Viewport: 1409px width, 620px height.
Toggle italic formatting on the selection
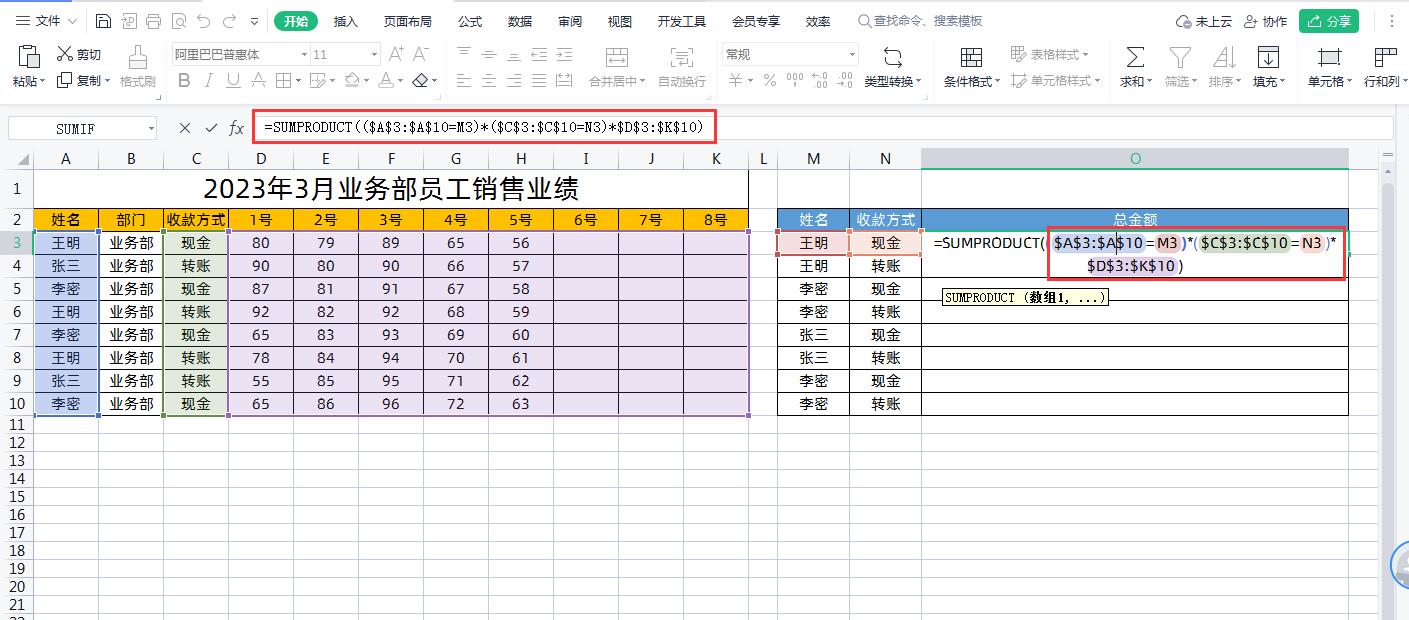[210, 81]
